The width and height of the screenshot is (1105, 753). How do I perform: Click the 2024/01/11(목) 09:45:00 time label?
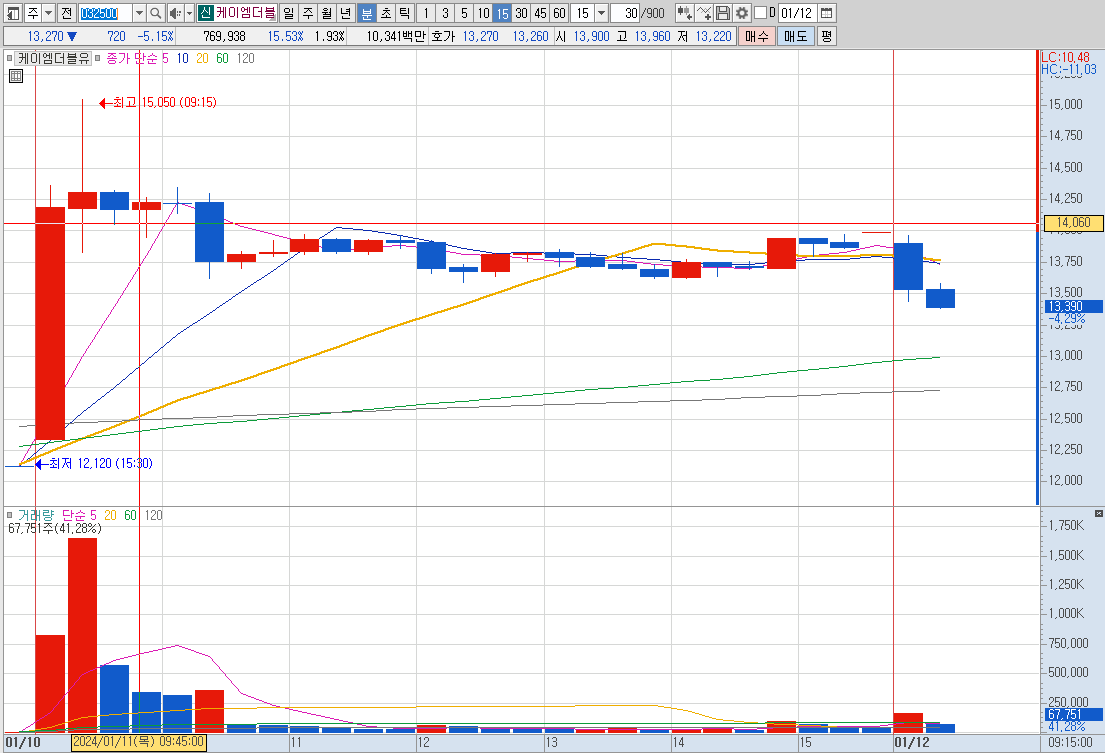(x=139, y=742)
